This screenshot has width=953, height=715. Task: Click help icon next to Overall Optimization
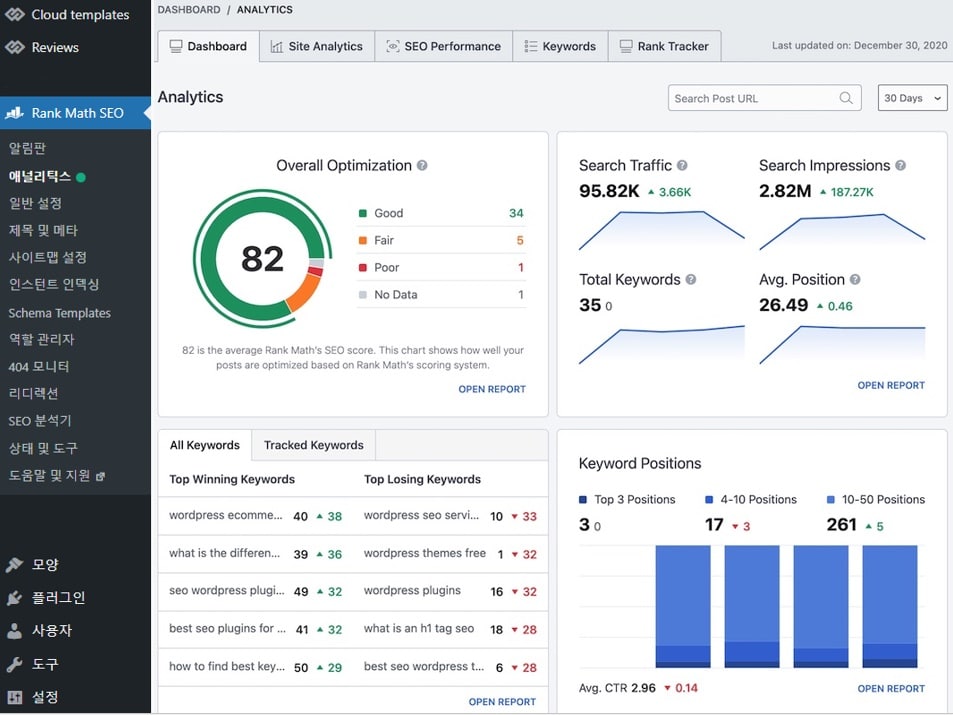(422, 165)
